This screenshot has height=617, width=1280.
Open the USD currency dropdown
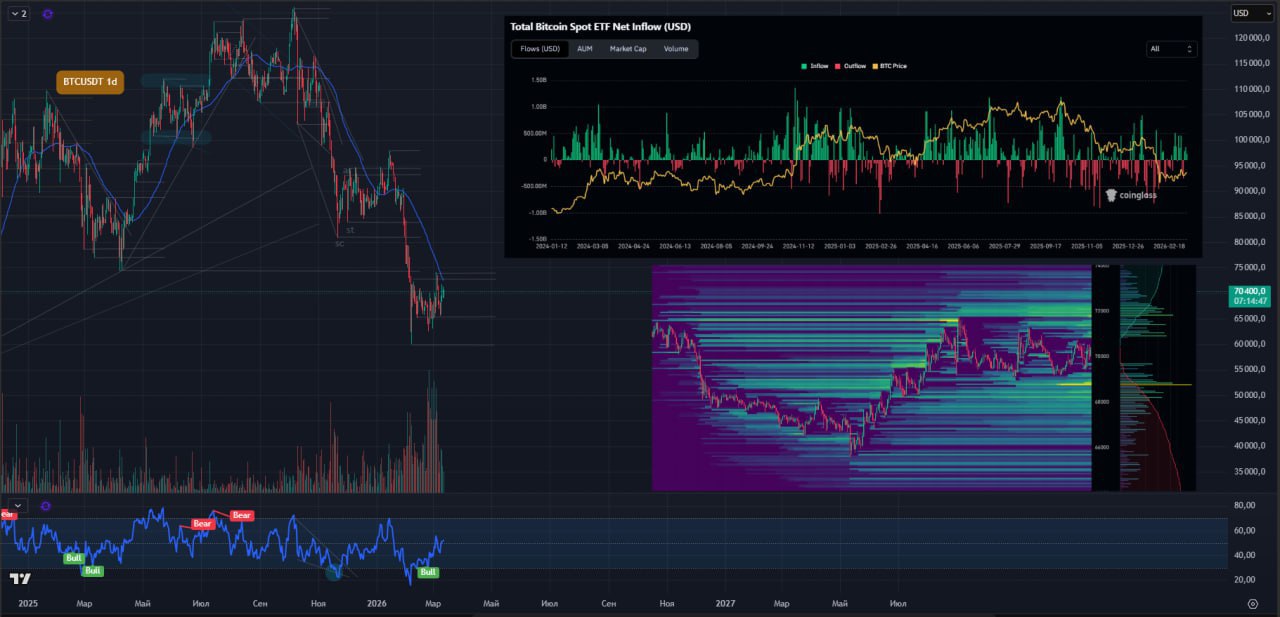click(x=1251, y=13)
